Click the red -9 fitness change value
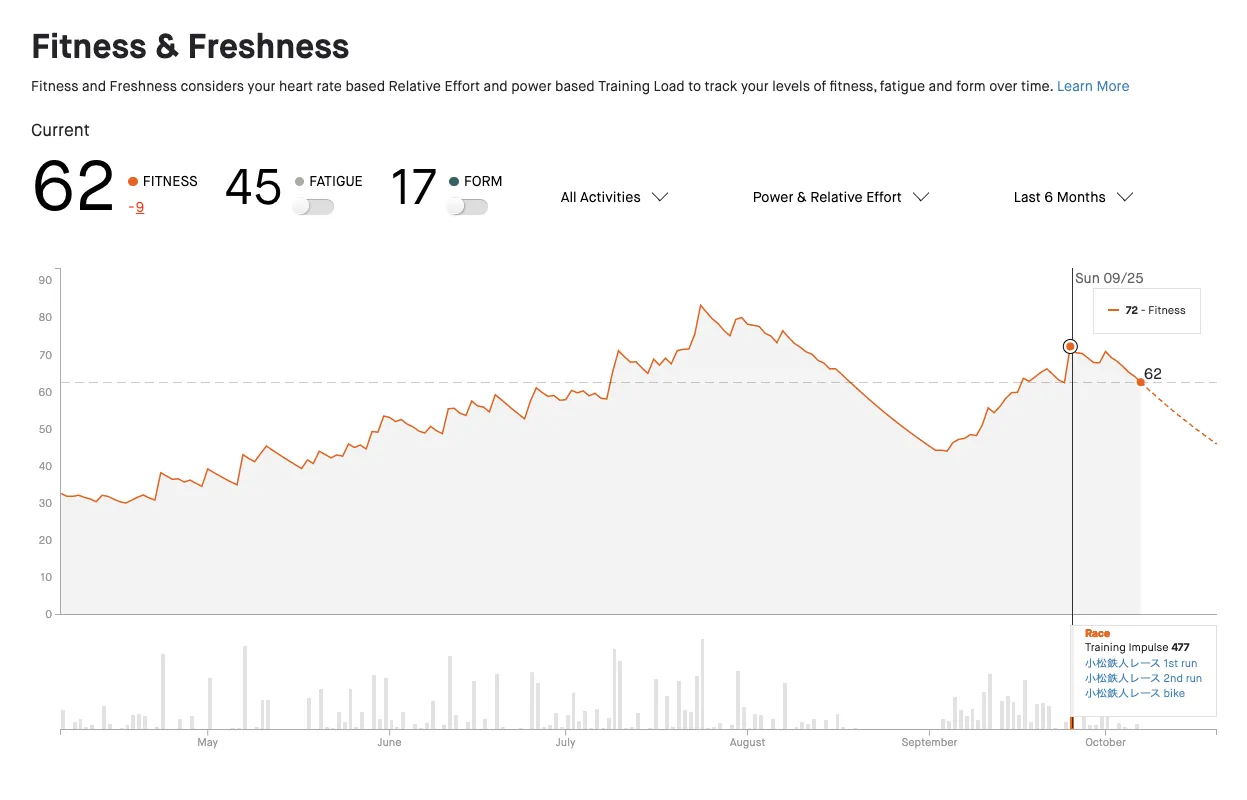 [x=136, y=207]
